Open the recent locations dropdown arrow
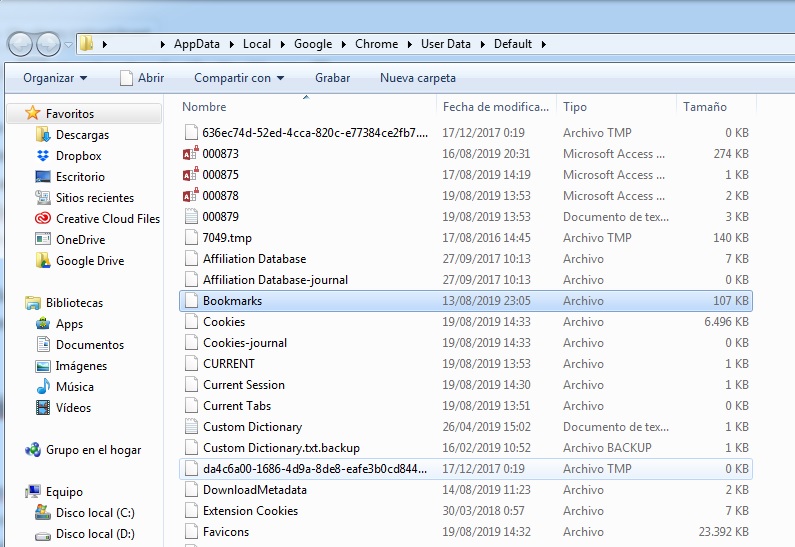Viewport: 795px width, 547px height. [x=68, y=45]
